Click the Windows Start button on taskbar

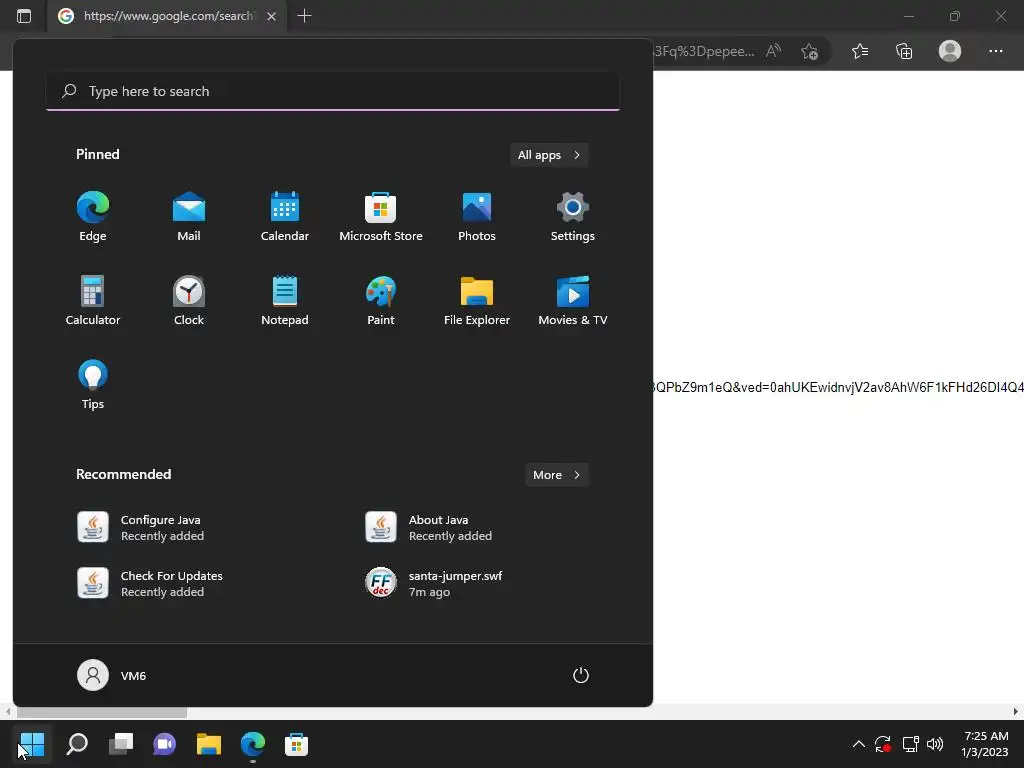point(32,744)
